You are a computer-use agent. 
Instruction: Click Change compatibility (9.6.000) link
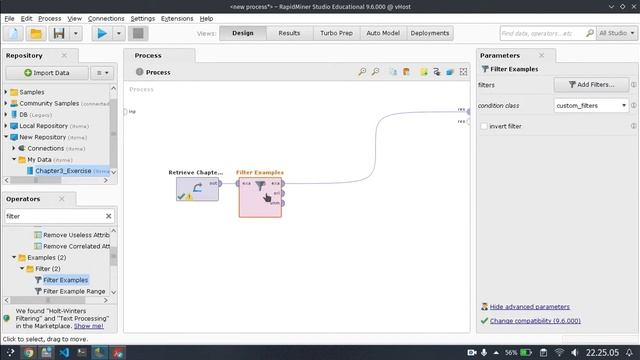point(535,321)
